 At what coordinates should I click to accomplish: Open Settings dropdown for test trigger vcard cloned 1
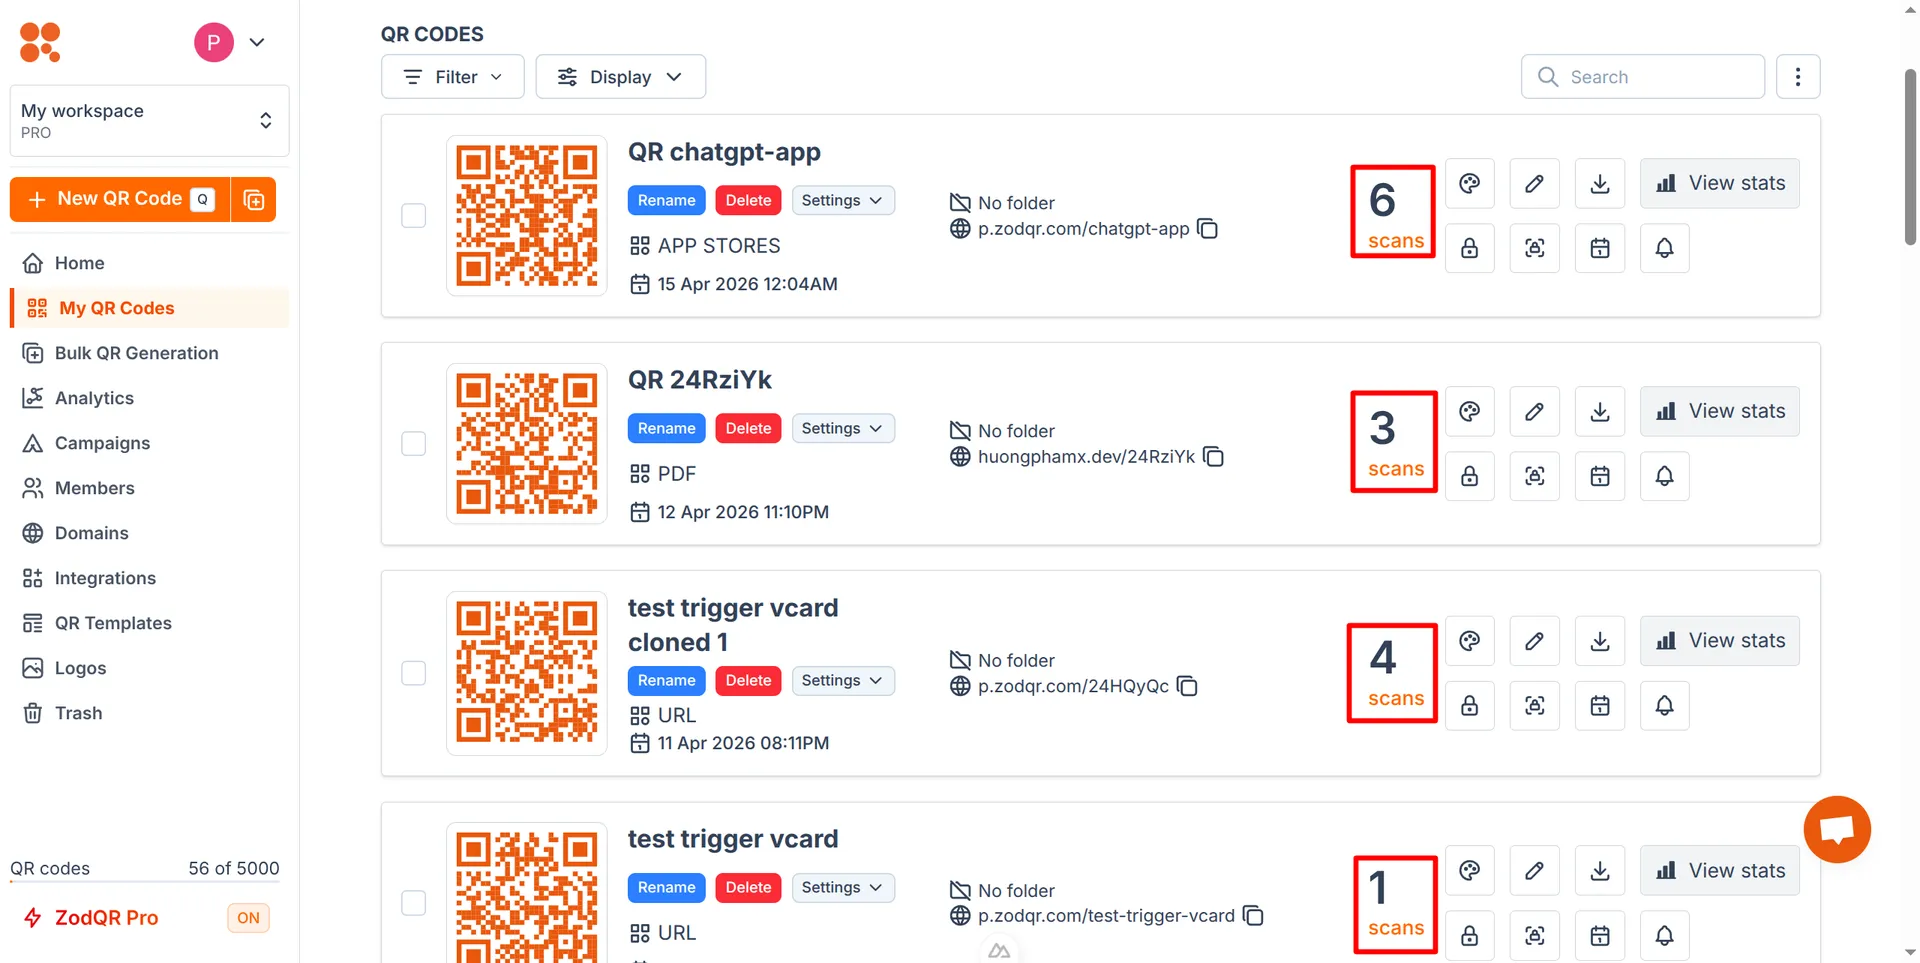[843, 680]
